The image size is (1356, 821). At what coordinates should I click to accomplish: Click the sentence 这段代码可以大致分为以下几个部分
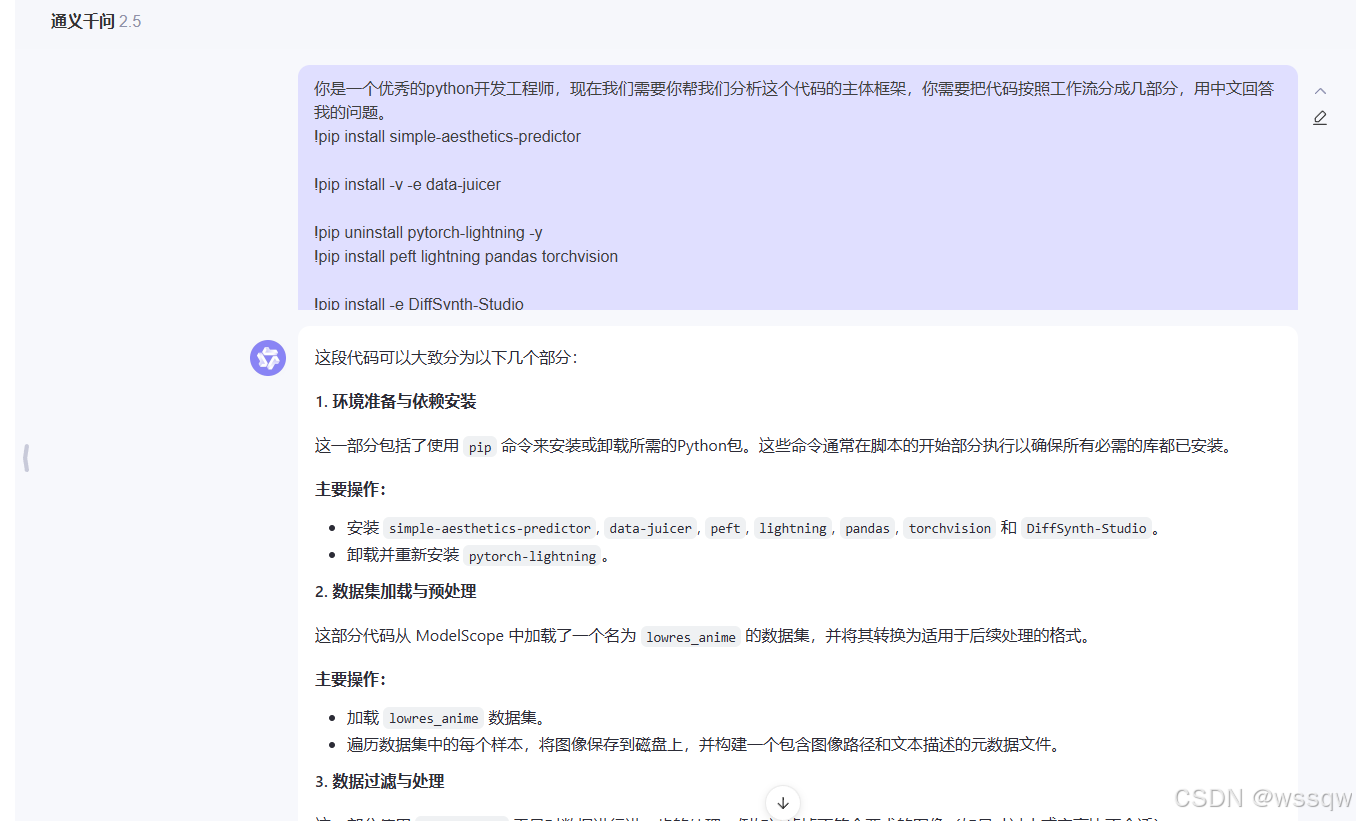tap(446, 357)
